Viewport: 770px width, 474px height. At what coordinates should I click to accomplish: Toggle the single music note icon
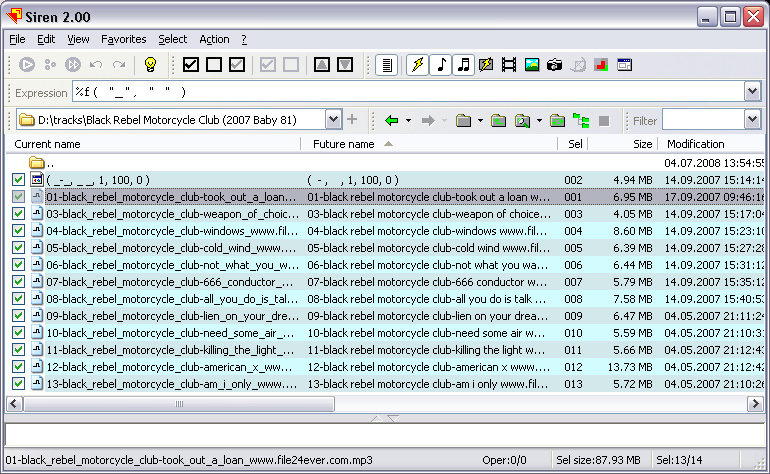(440, 64)
